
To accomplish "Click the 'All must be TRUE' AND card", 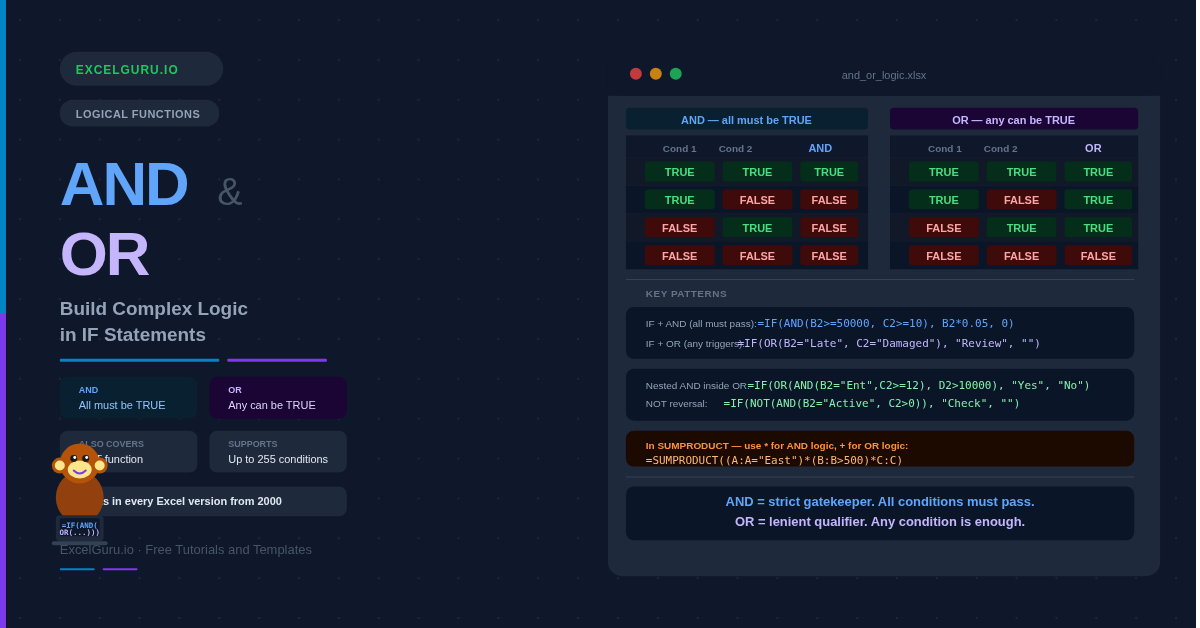I will (x=129, y=398).
